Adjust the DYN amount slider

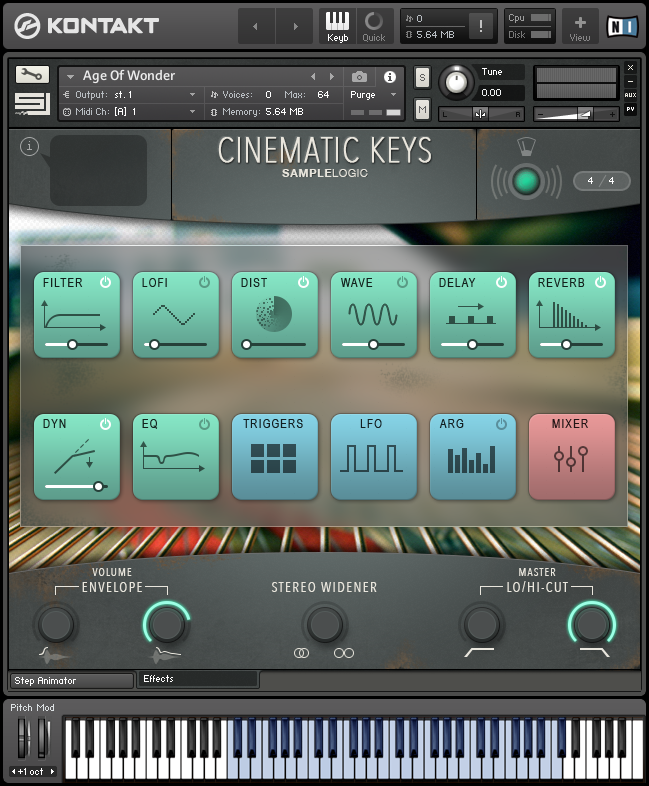(x=76, y=486)
